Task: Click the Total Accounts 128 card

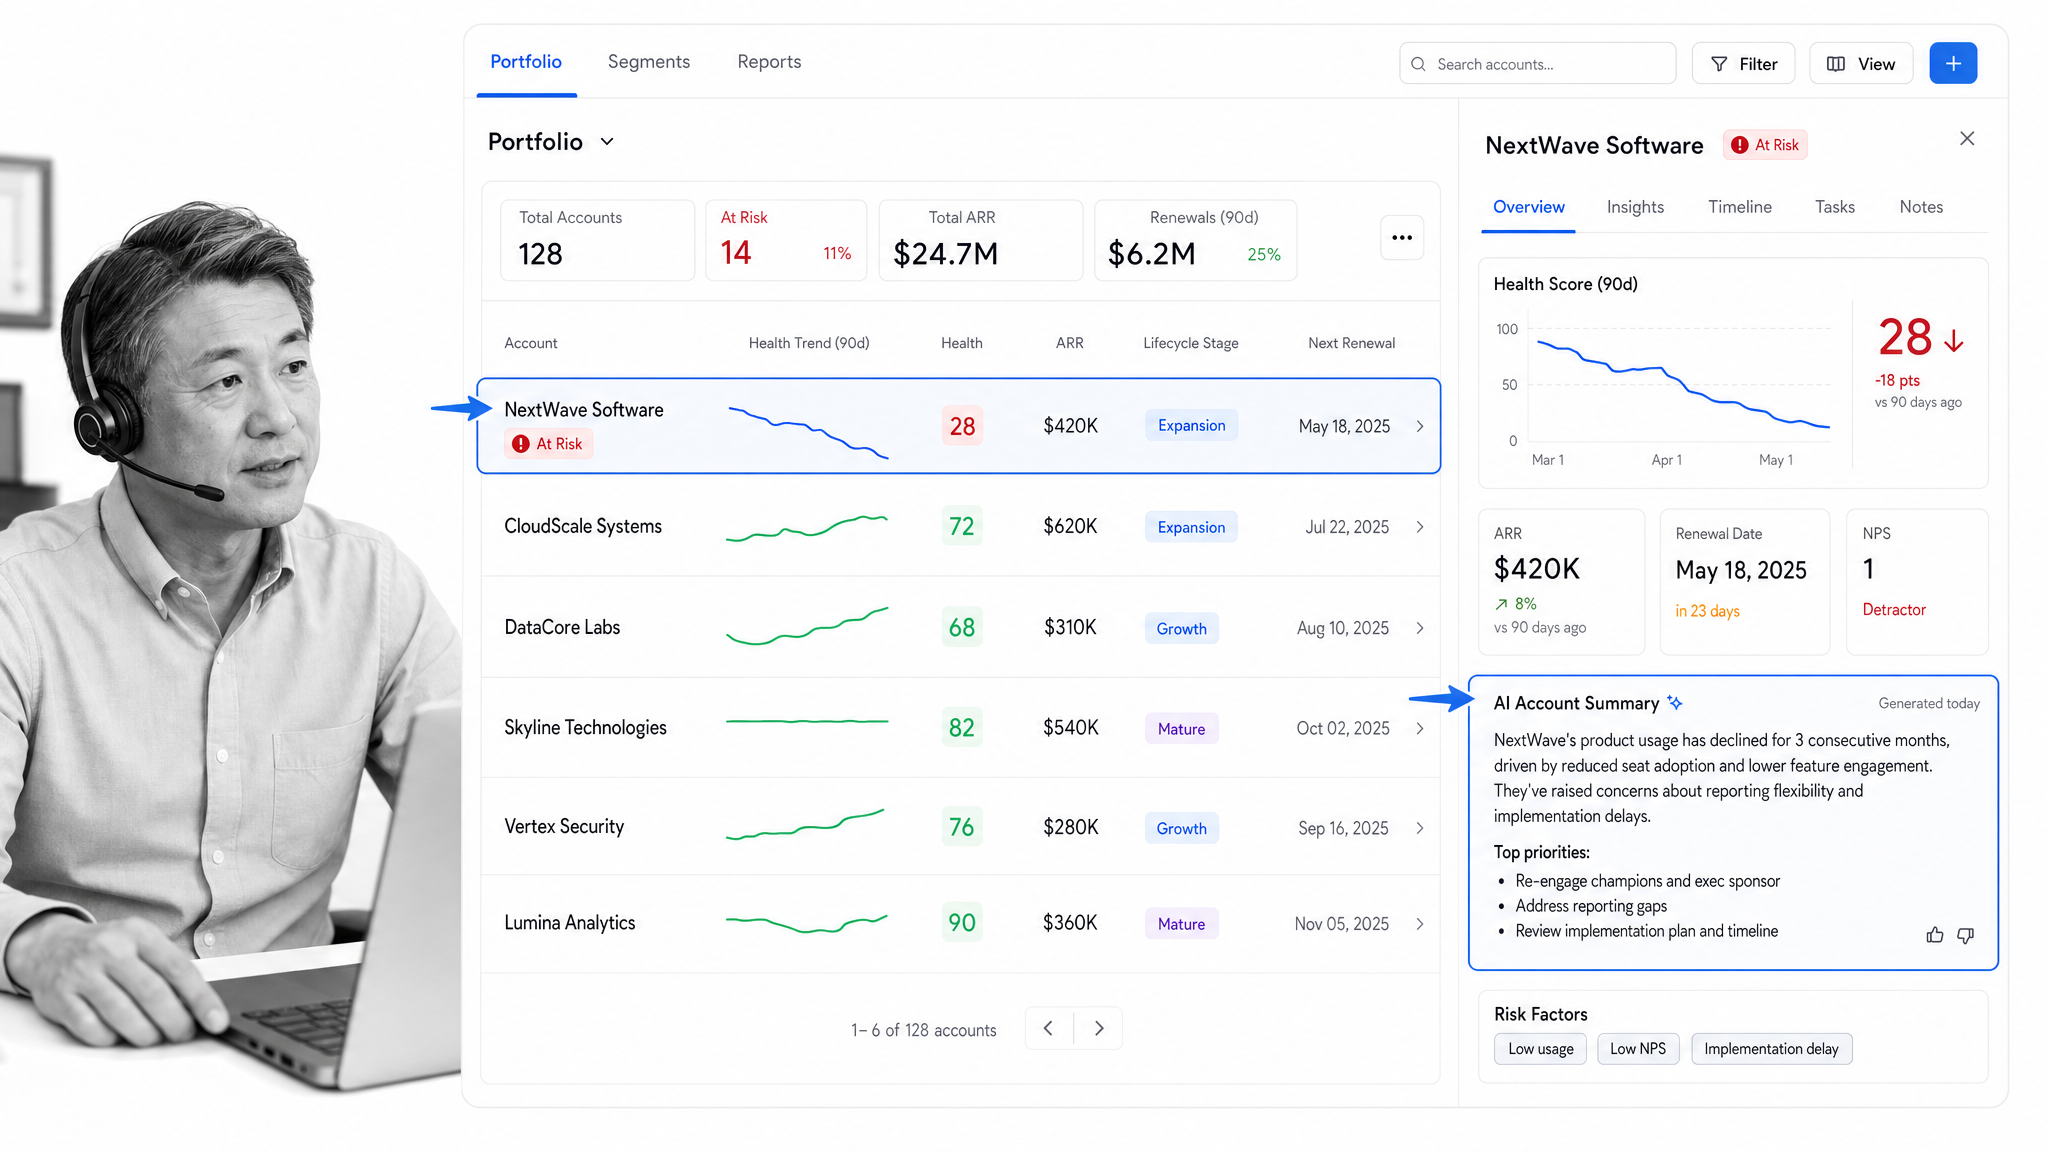Action: [597, 240]
